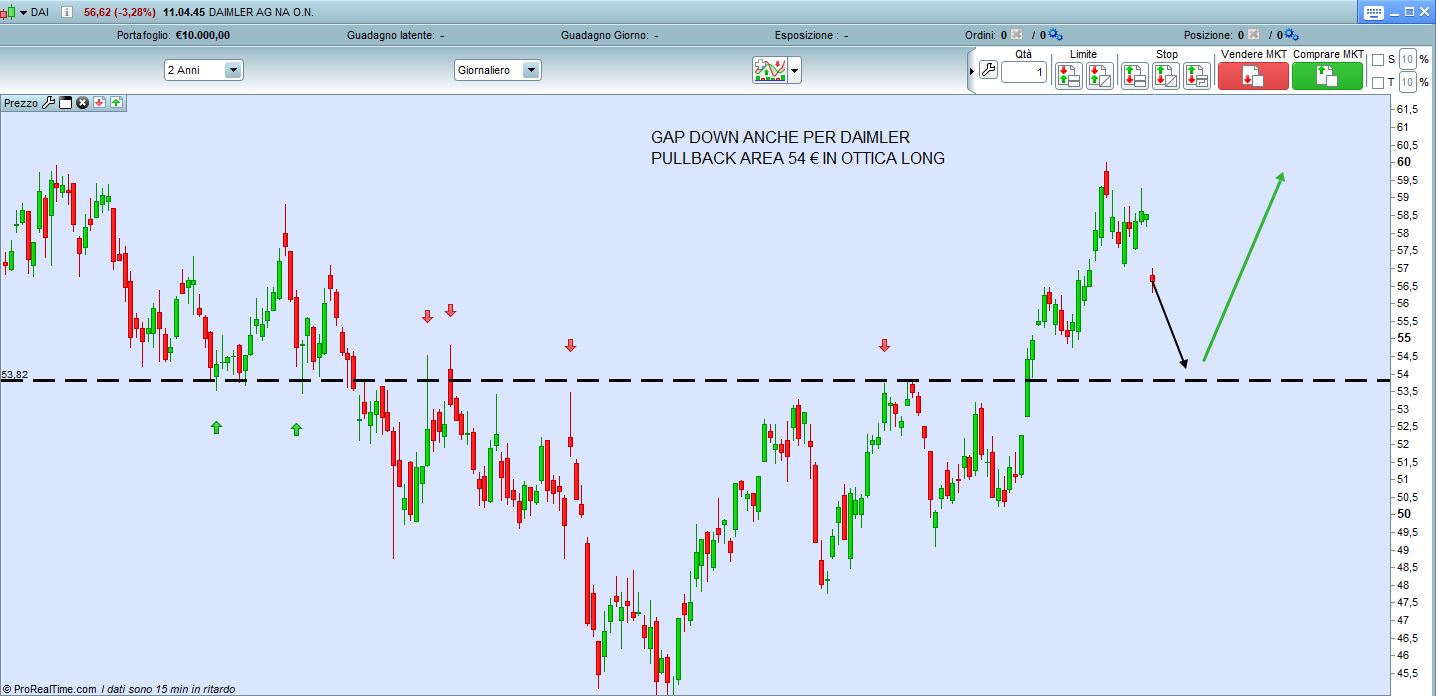Click the Guadagno latente label

point(391,35)
